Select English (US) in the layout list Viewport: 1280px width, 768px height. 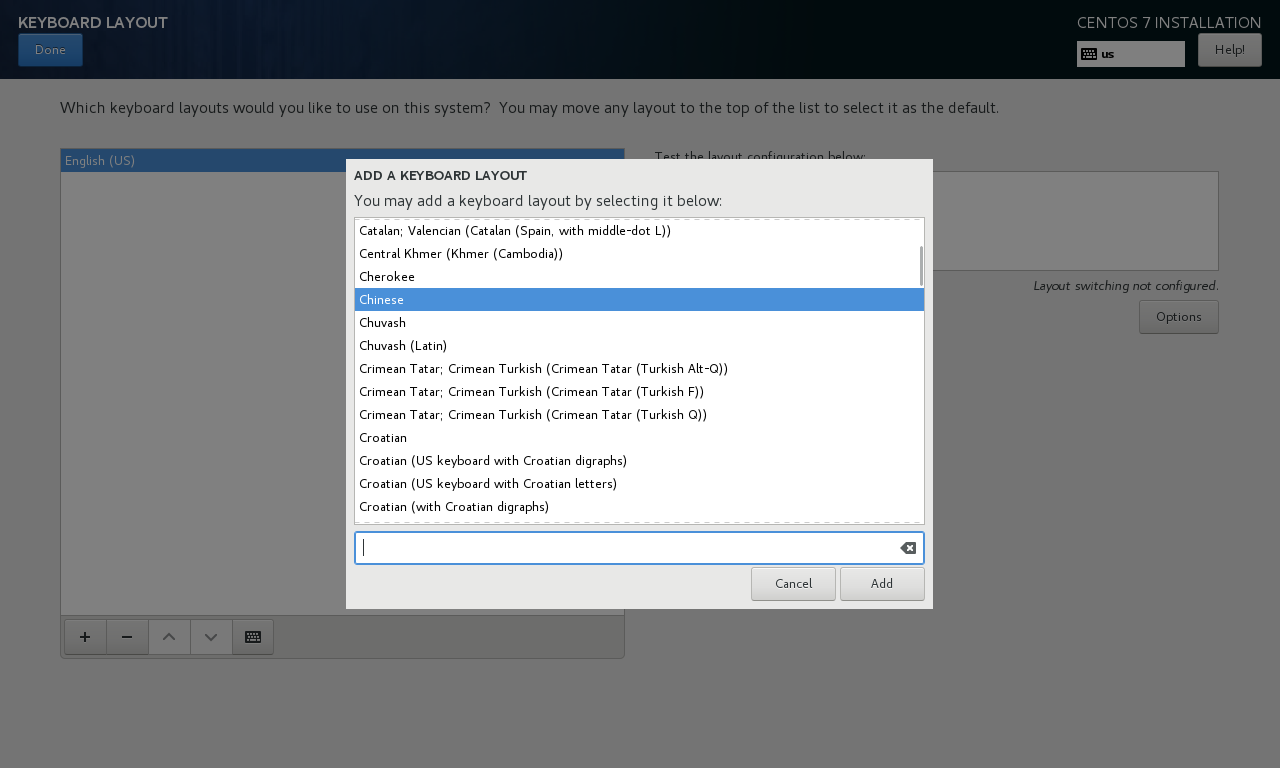[x=342, y=161]
